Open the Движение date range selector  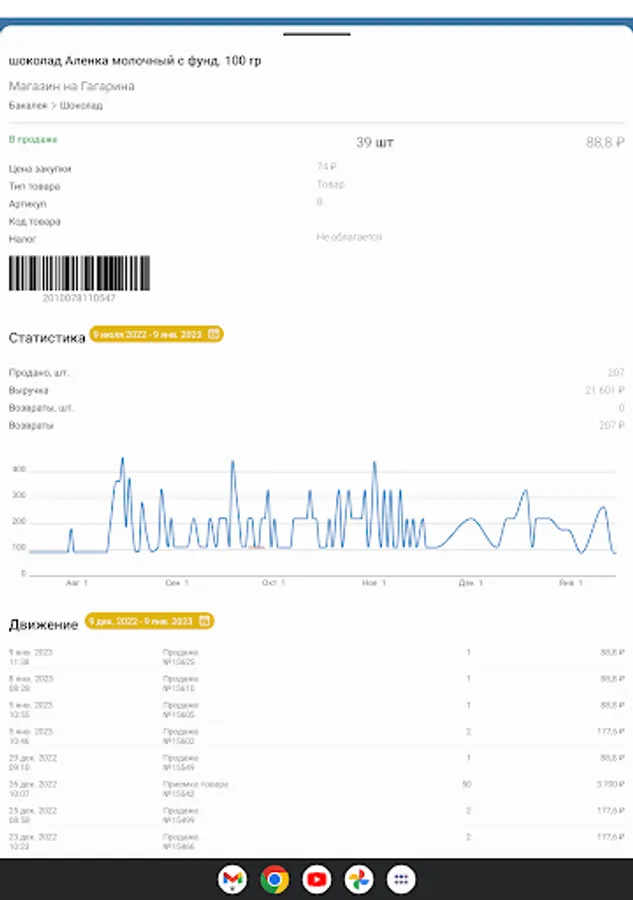tap(149, 621)
